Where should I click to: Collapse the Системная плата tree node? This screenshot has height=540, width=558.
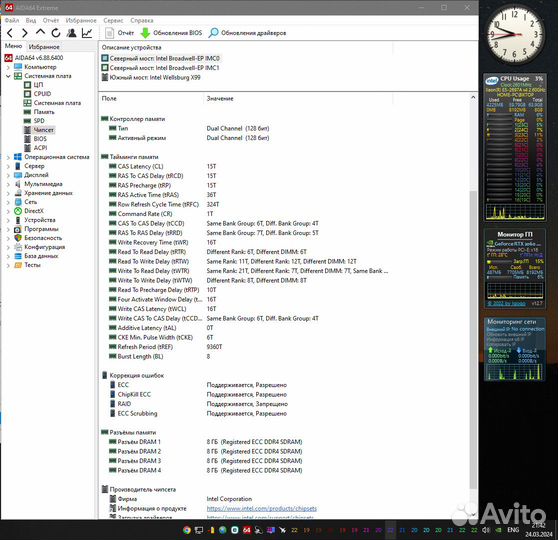8,76
